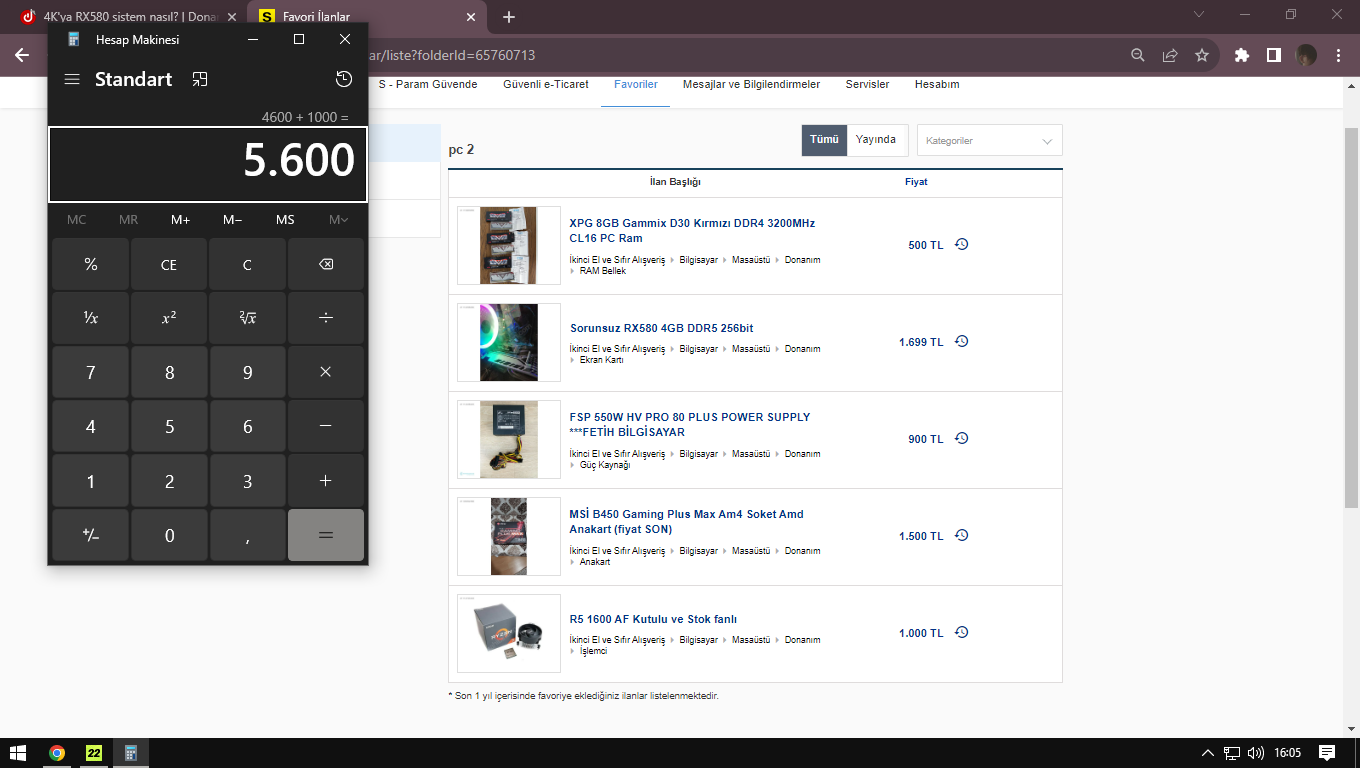Screen dimensions: 1360x768
Task: Open MSİ B450 Gaming Plus Max listing
Action: coord(686,522)
